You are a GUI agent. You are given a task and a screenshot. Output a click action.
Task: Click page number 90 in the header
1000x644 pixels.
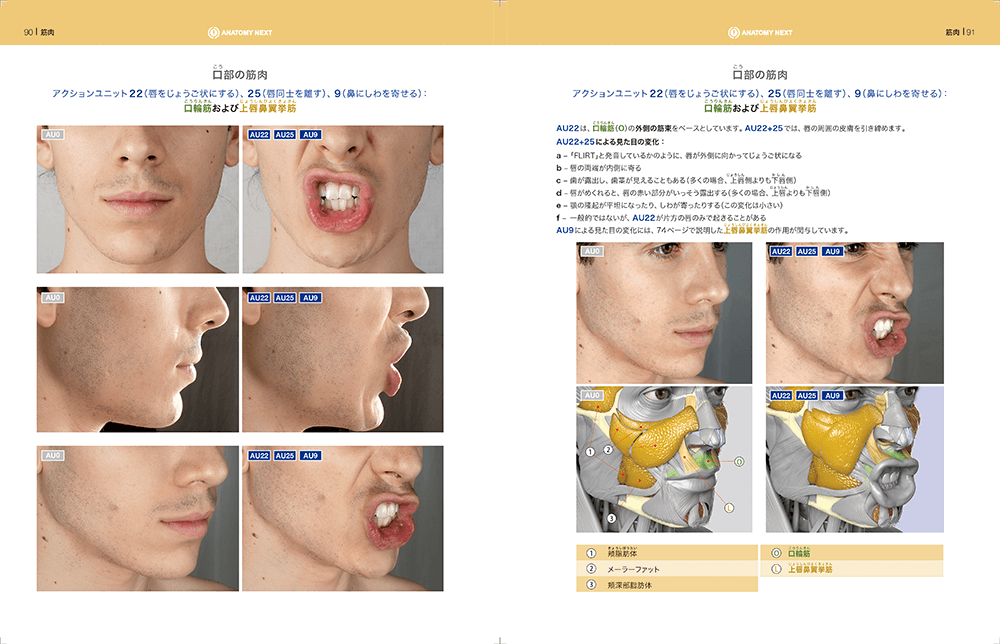tap(28, 33)
